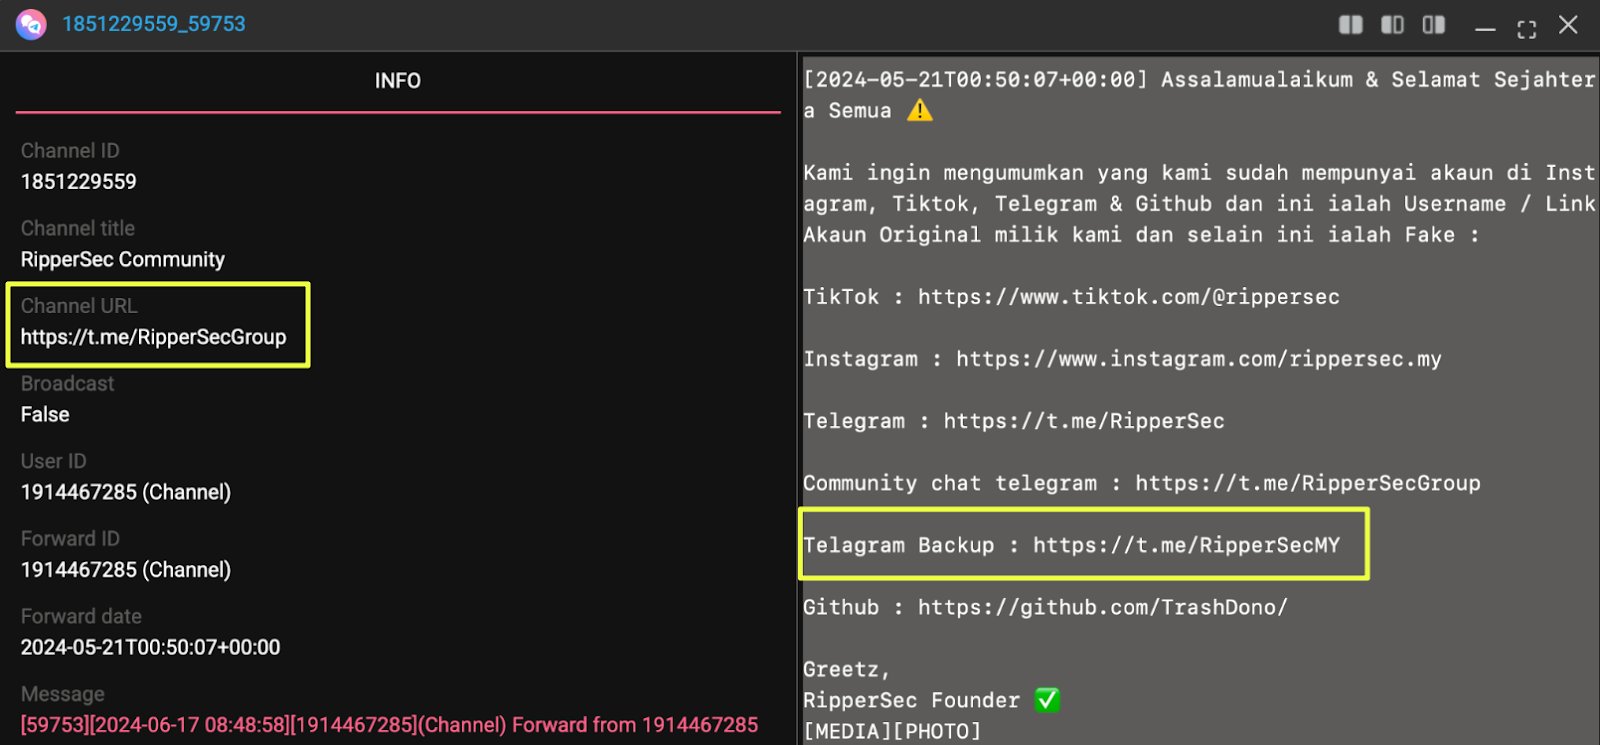Viewport: 1600px width, 745px height.
Task: Open the RipperSecGroup channel URL
Action: pos(153,337)
